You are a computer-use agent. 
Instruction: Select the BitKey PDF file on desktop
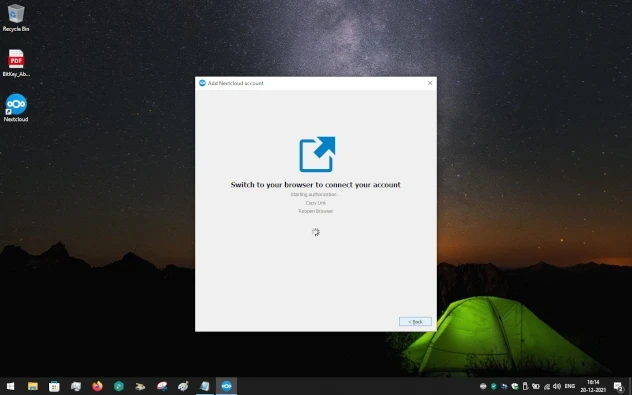(x=16, y=63)
